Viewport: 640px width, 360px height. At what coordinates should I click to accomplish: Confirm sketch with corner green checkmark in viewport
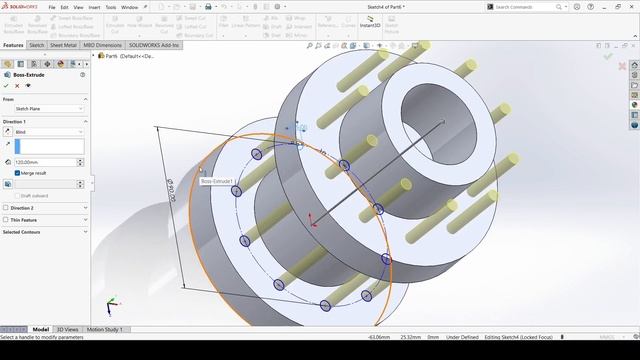tap(608, 56)
